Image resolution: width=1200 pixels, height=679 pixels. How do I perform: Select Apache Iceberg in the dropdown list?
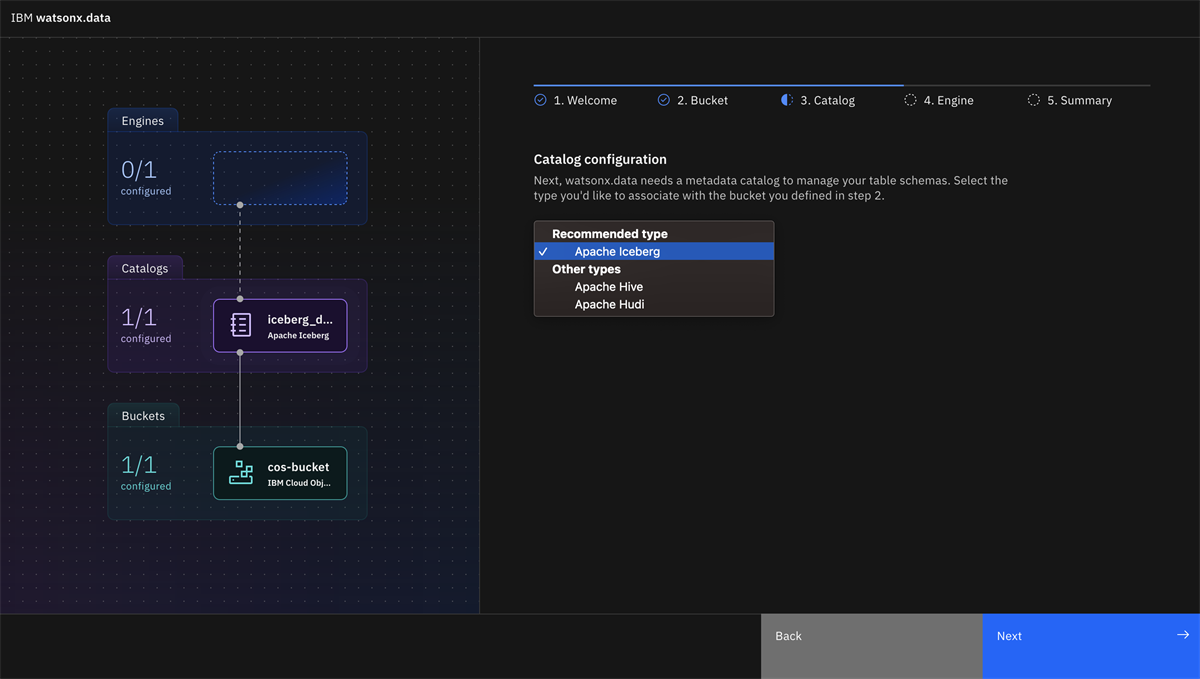coord(654,252)
